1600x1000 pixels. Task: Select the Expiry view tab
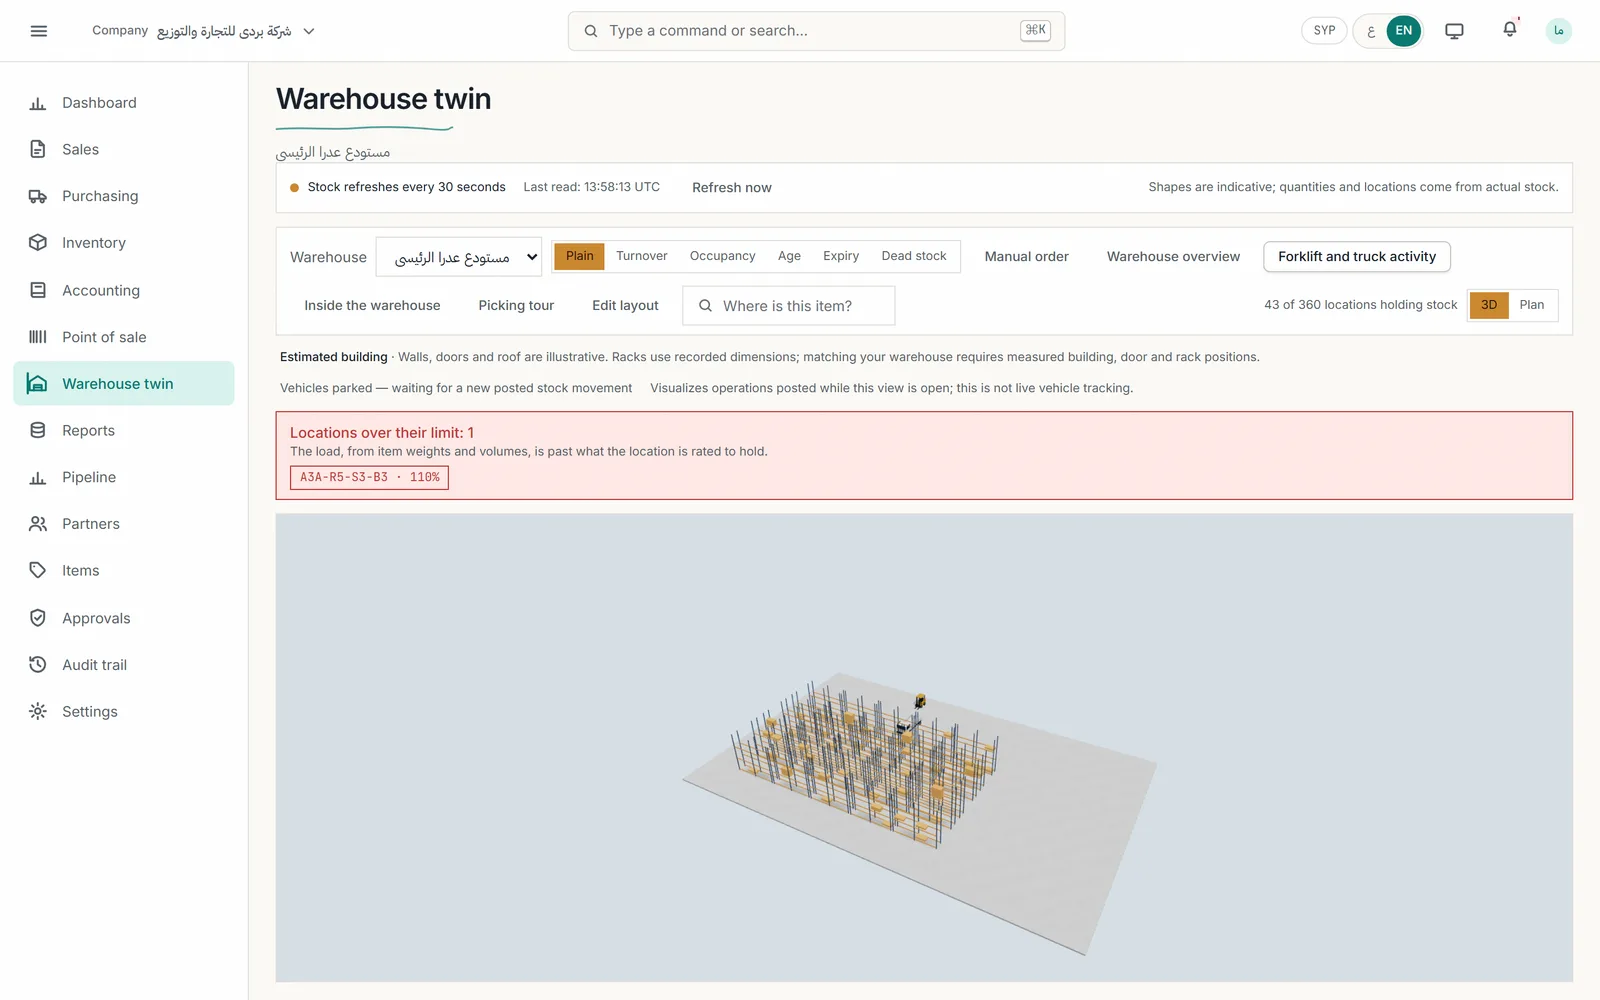pos(841,256)
